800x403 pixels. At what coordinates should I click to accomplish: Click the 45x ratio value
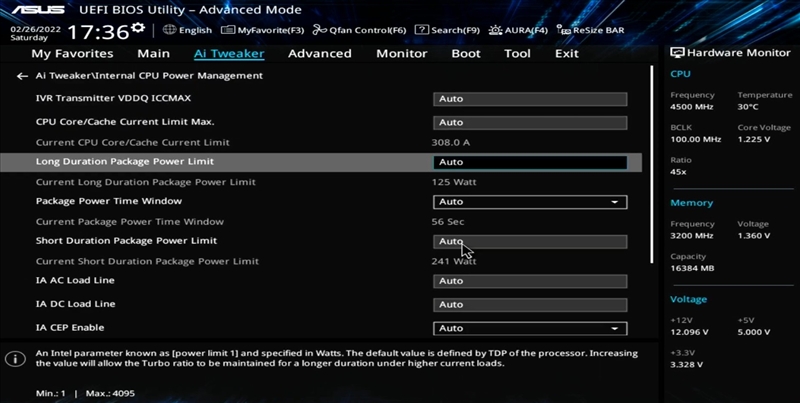coord(678,172)
